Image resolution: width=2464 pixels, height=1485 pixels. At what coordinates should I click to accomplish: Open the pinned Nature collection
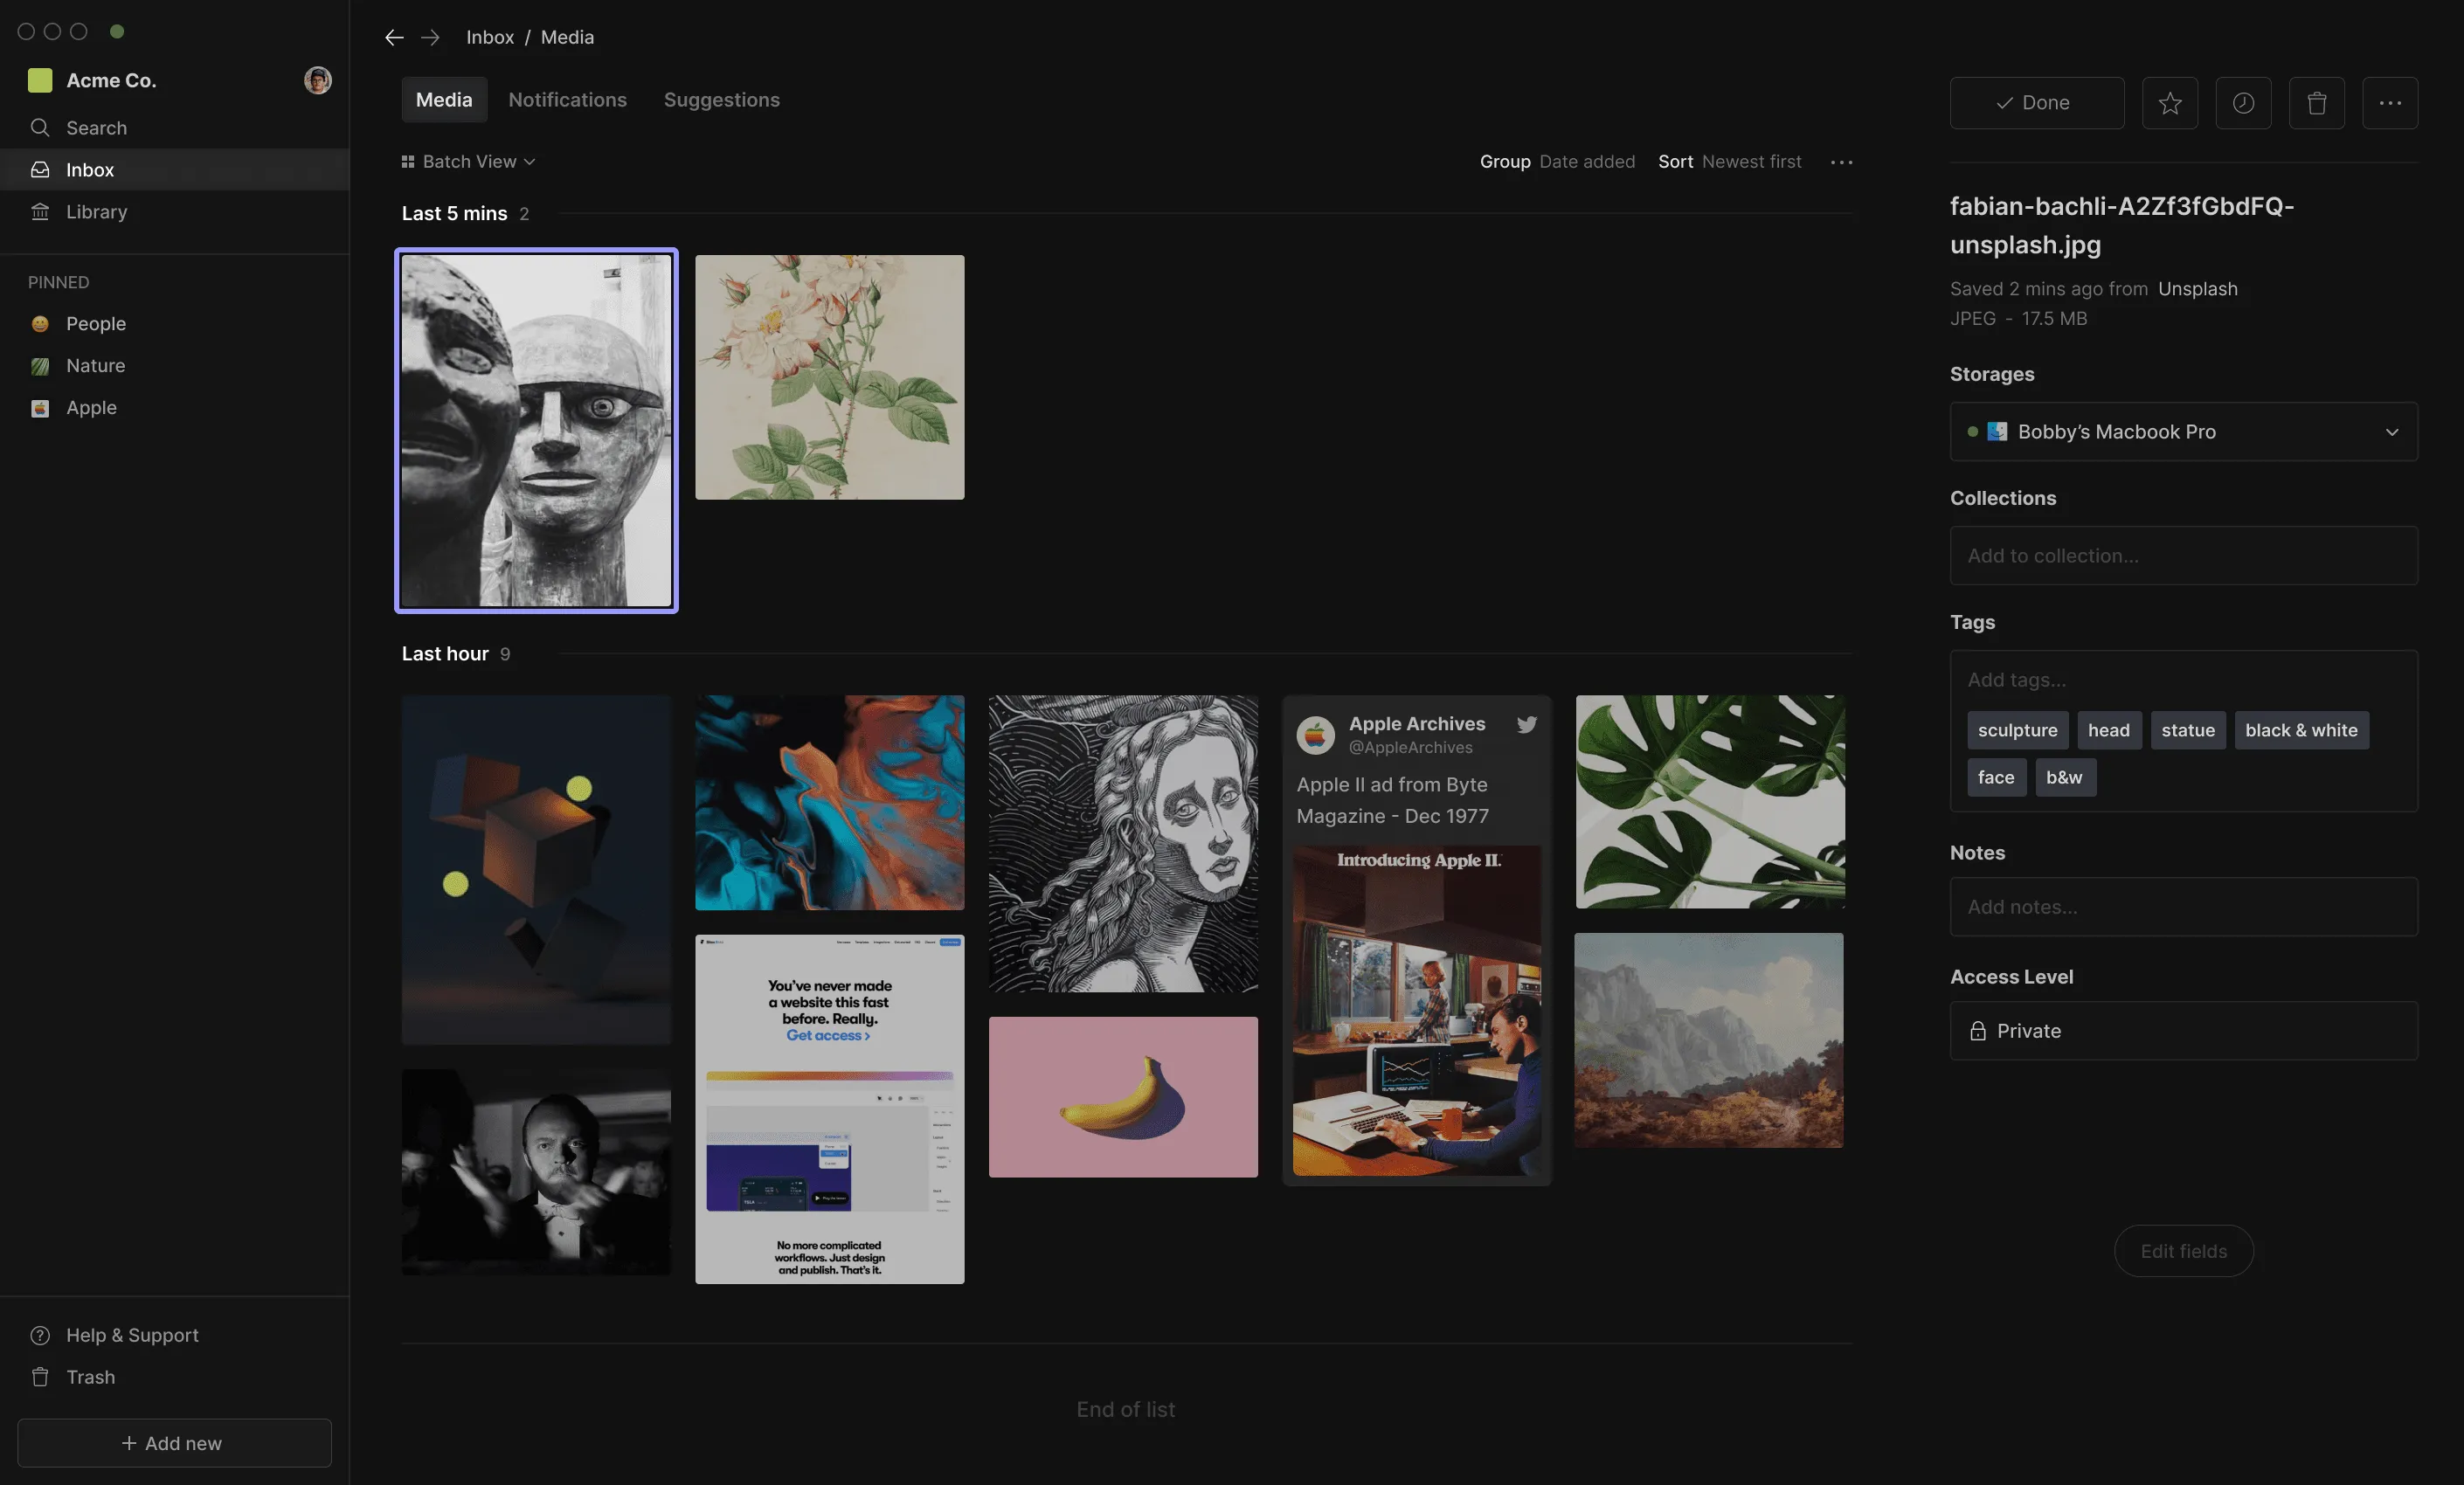[x=175, y=366]
